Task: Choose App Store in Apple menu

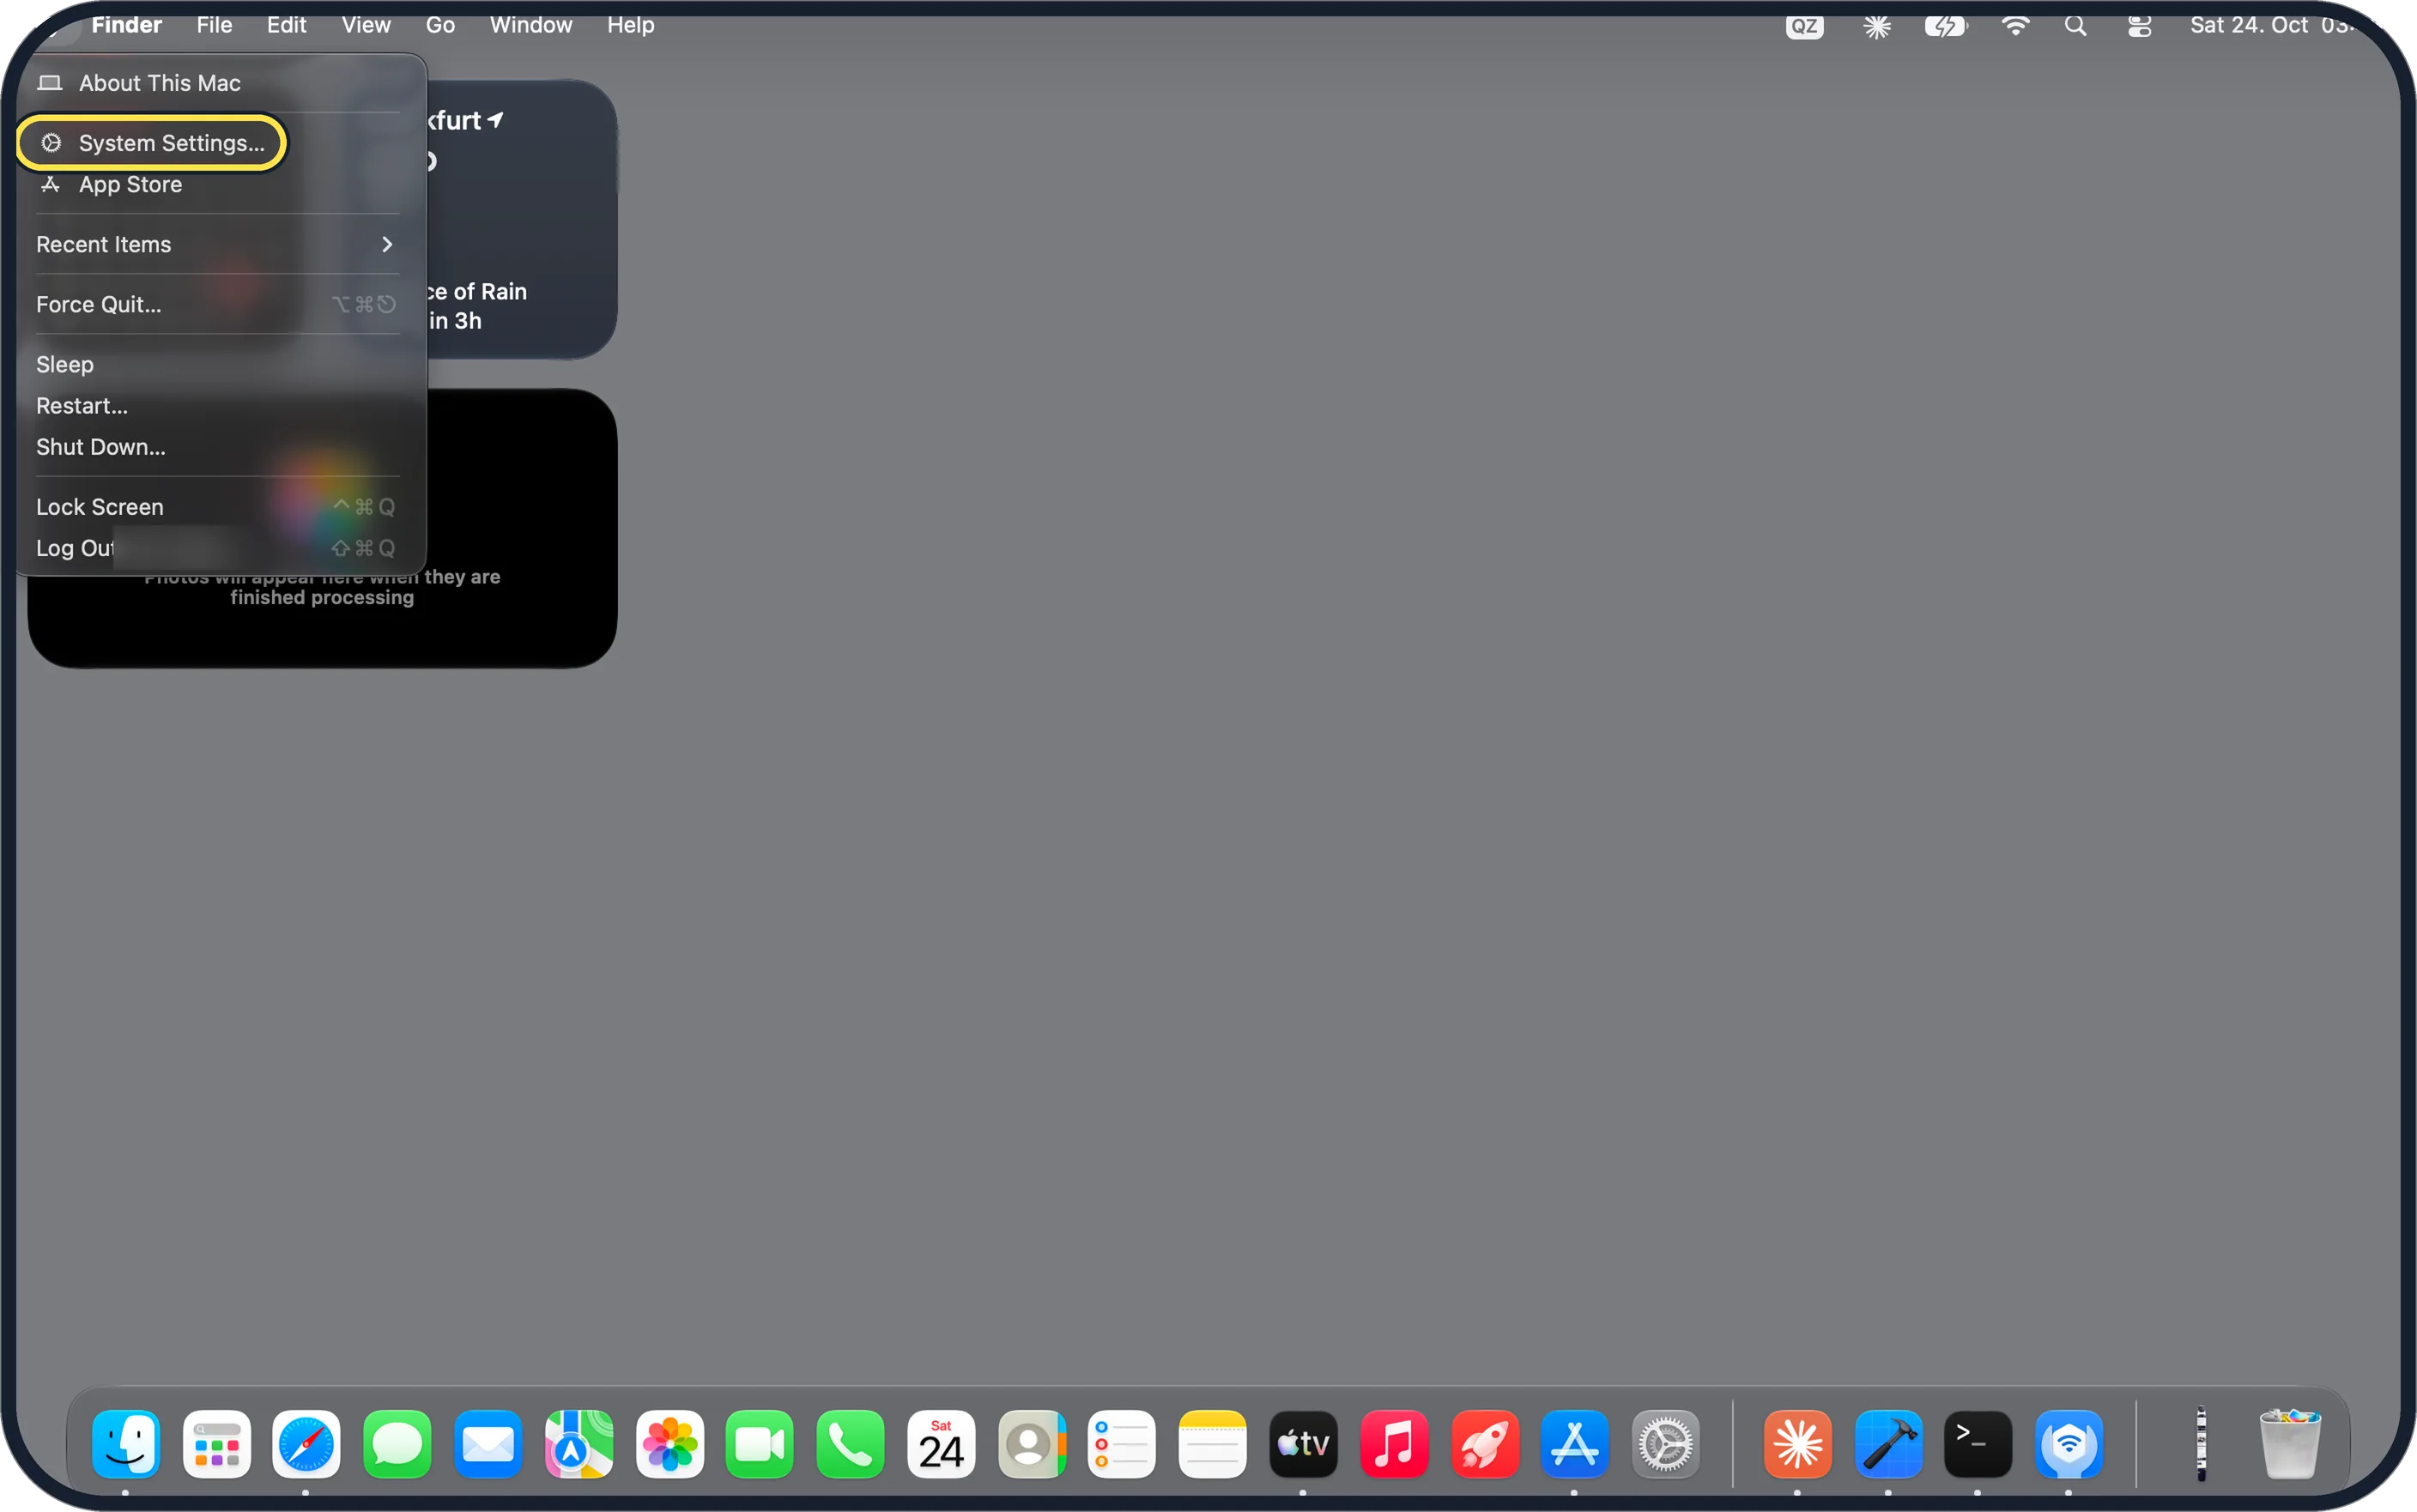Action: coord(217,184)
